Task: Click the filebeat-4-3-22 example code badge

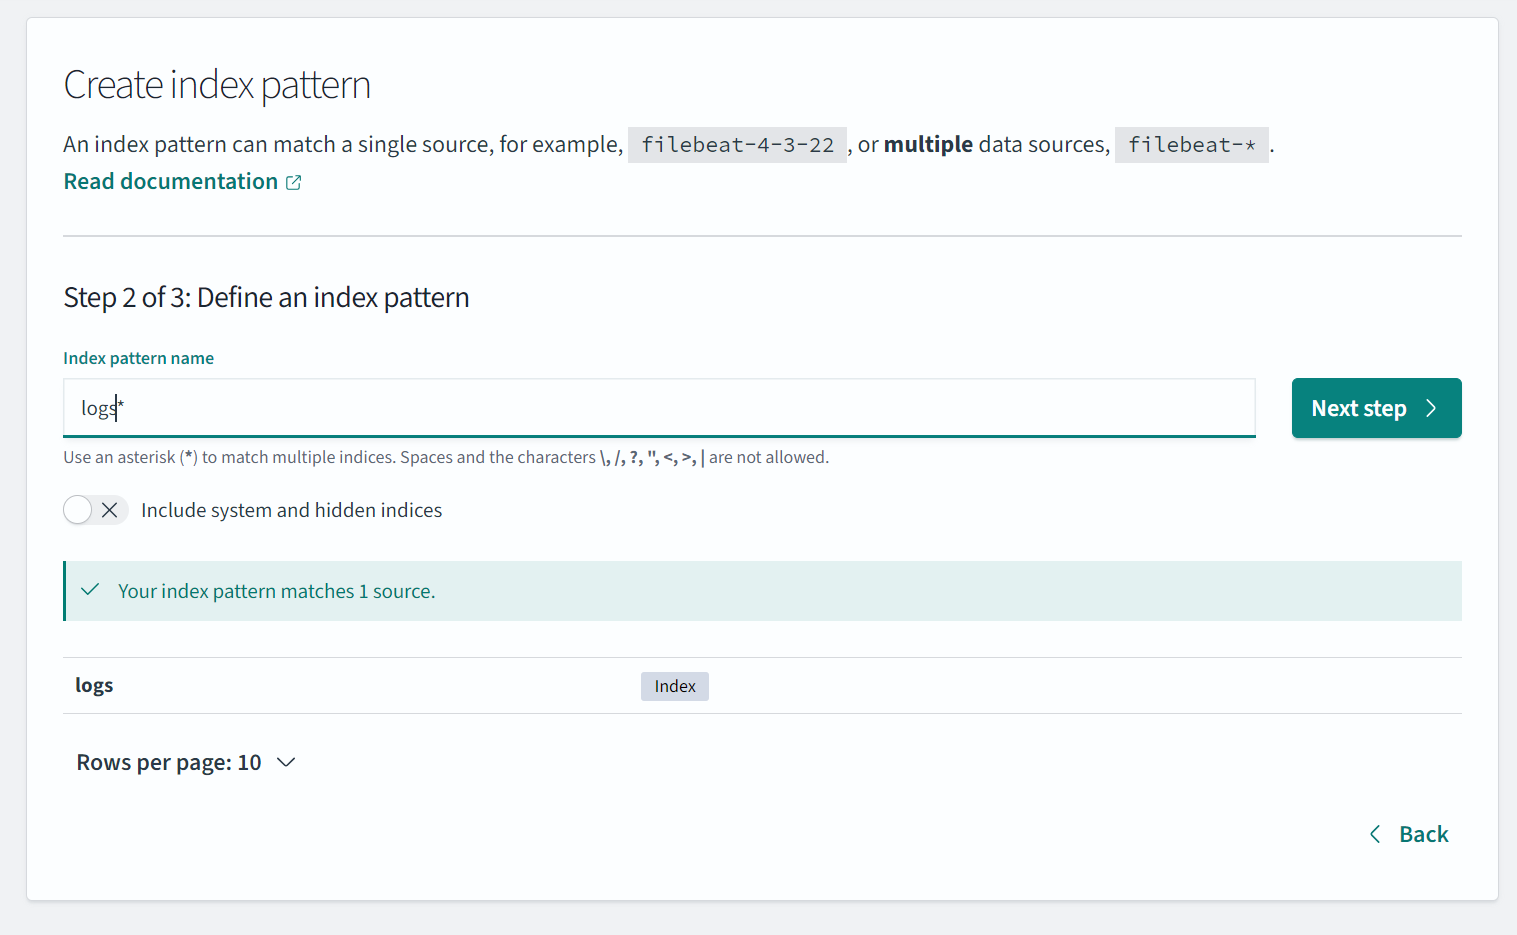Action: click(737, 145)
